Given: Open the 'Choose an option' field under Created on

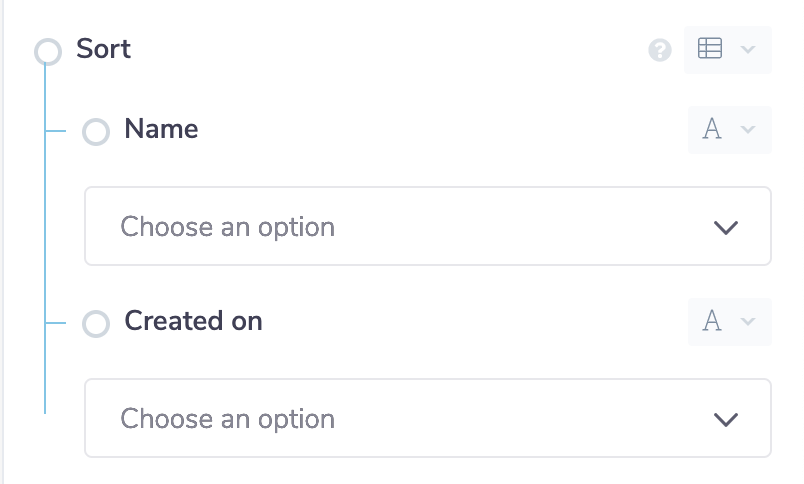Looking at the screenshot, I should (400, 419).
